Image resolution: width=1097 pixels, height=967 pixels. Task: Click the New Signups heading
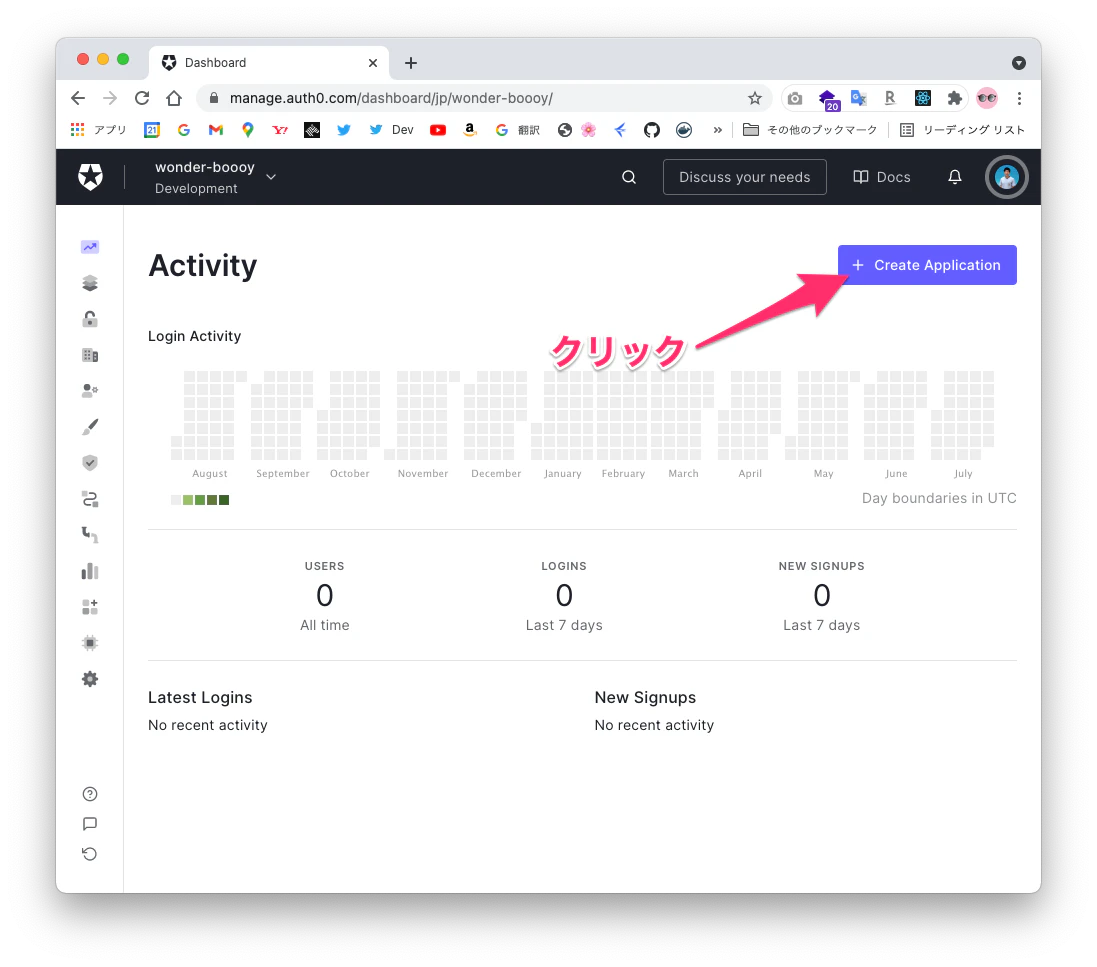coord(645,698)
